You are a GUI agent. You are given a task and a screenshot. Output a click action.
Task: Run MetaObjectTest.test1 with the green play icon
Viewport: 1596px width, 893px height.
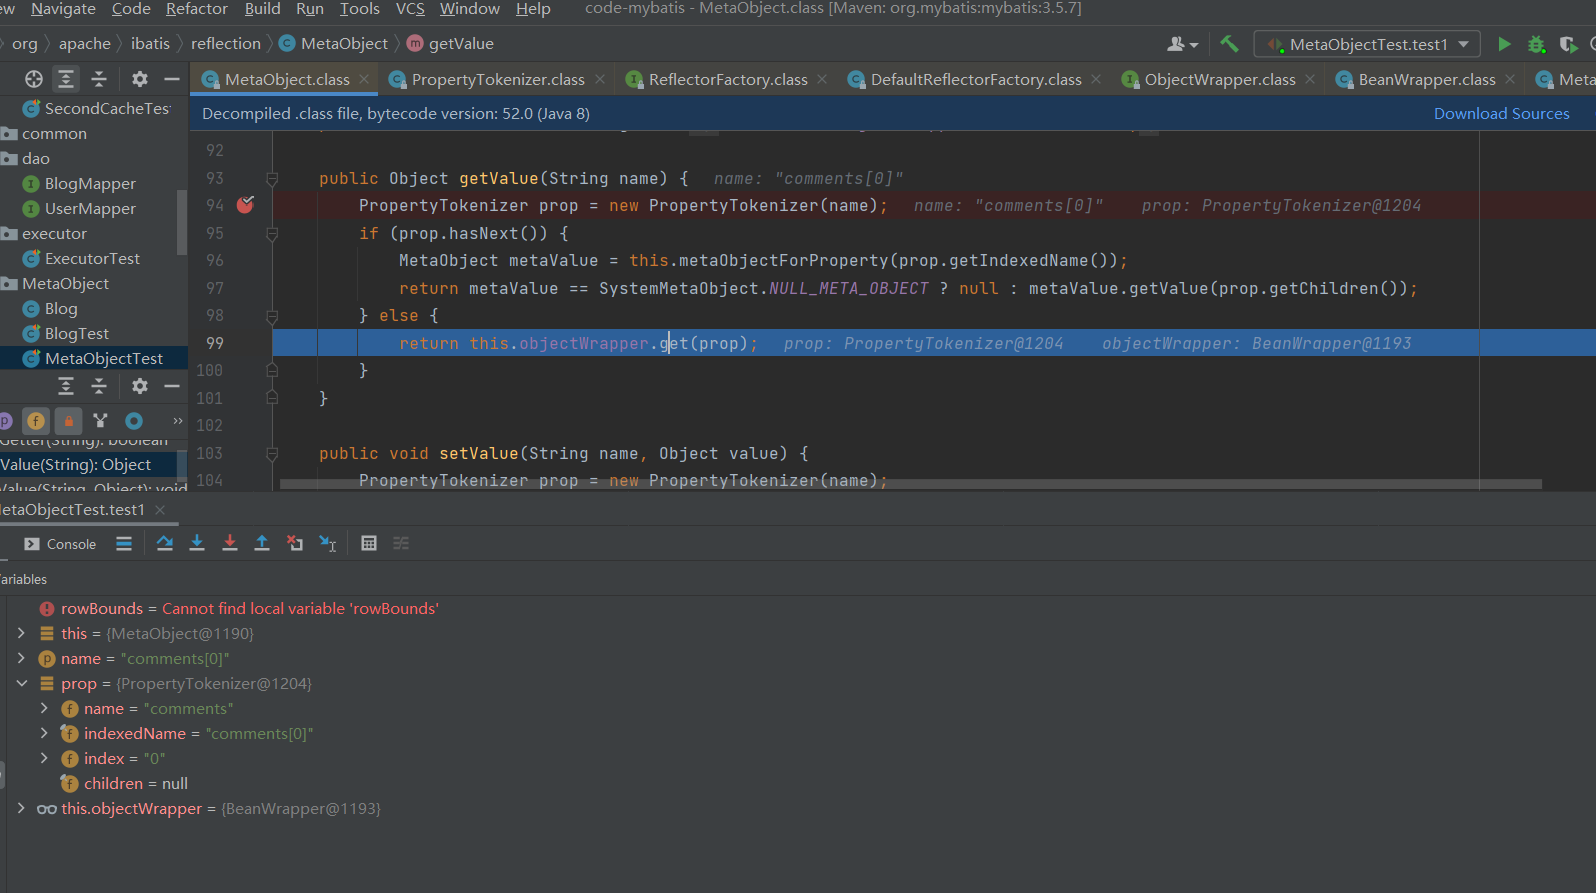click(1504, 44)
